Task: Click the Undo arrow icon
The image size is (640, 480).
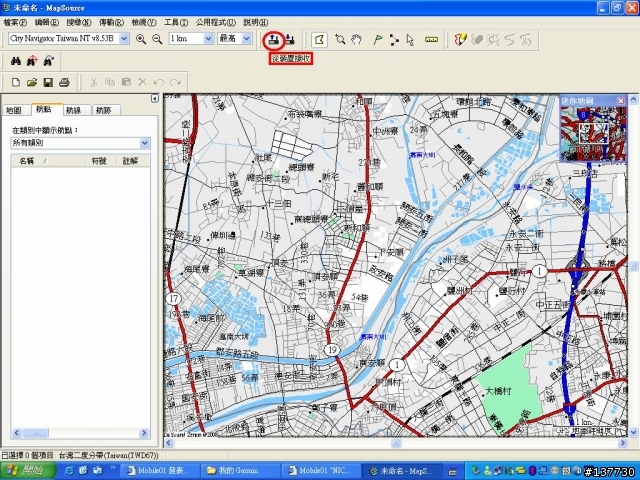Action: [159, 82]
